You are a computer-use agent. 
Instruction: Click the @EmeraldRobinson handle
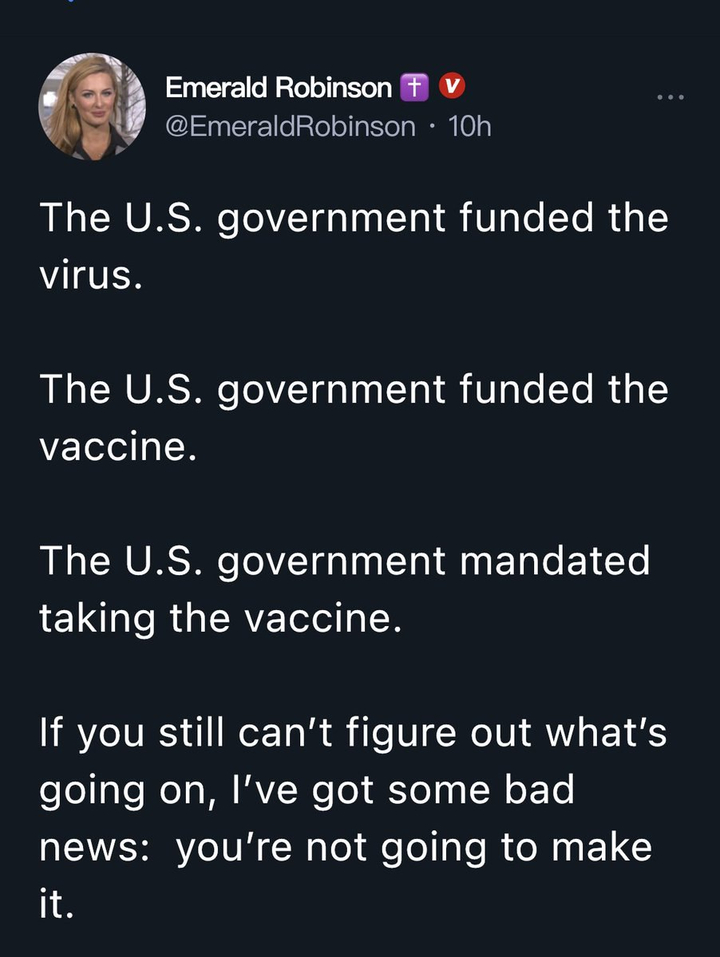(x=290, y=126)
